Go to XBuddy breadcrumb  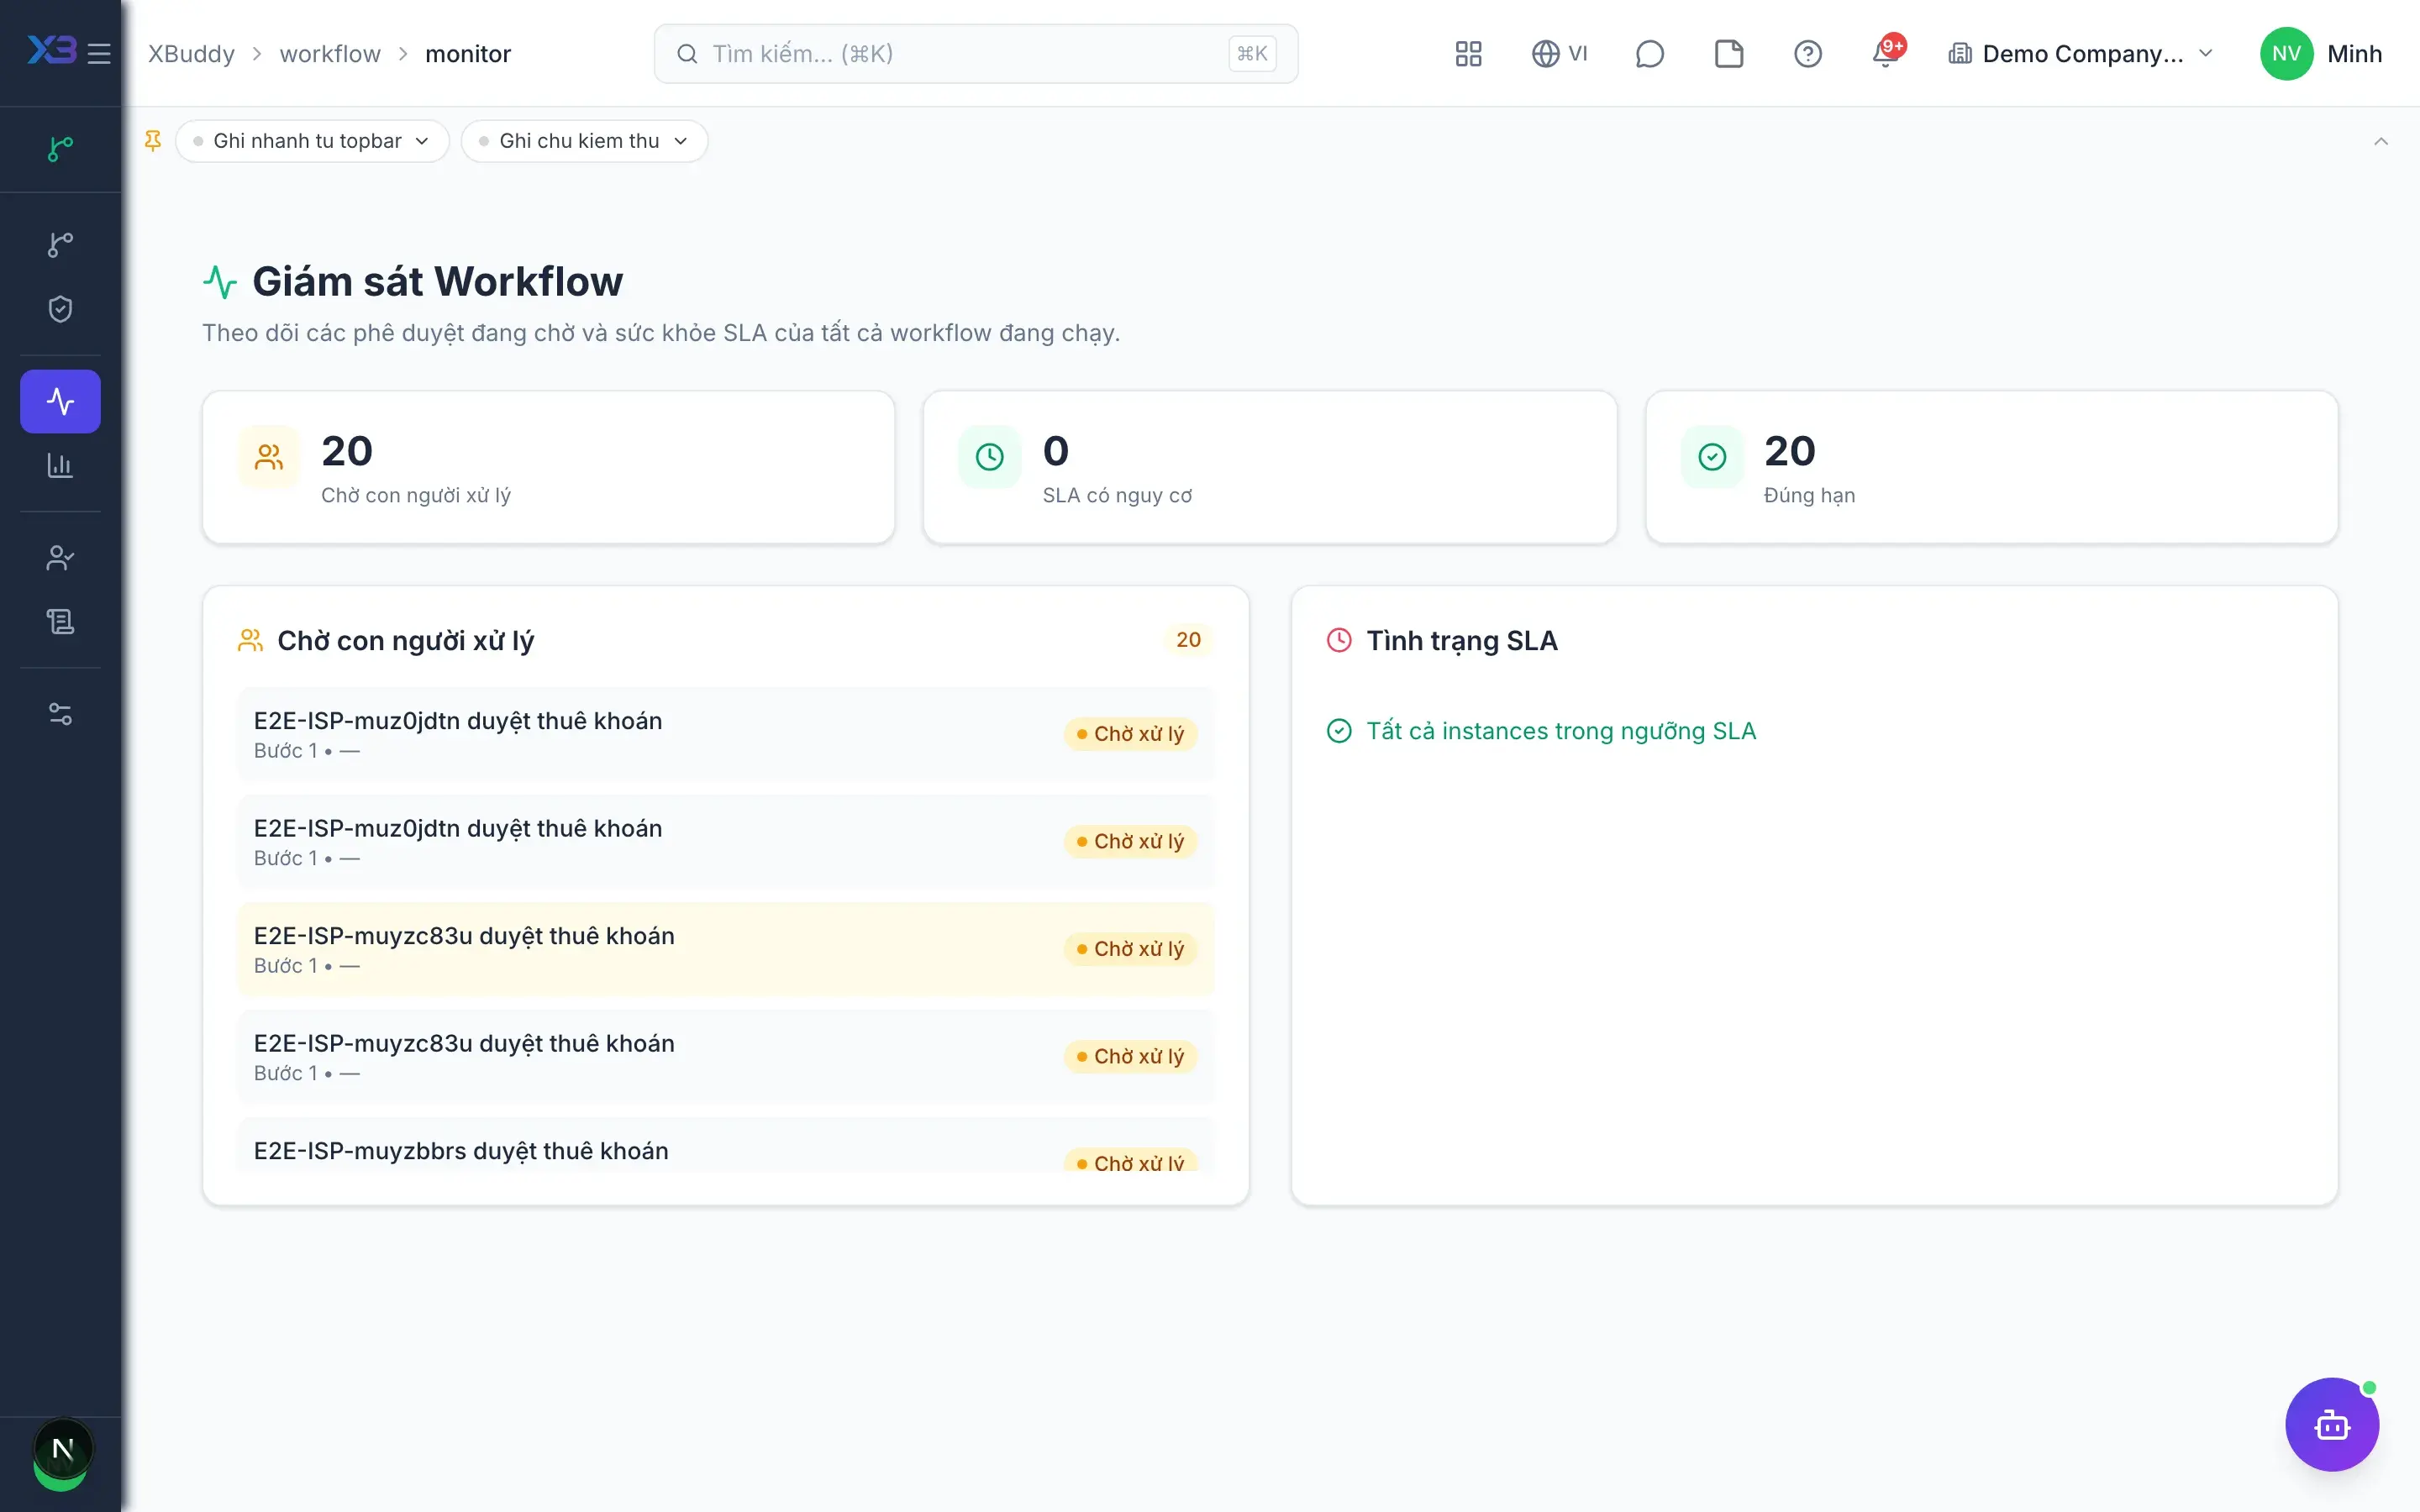coord(191,54)
